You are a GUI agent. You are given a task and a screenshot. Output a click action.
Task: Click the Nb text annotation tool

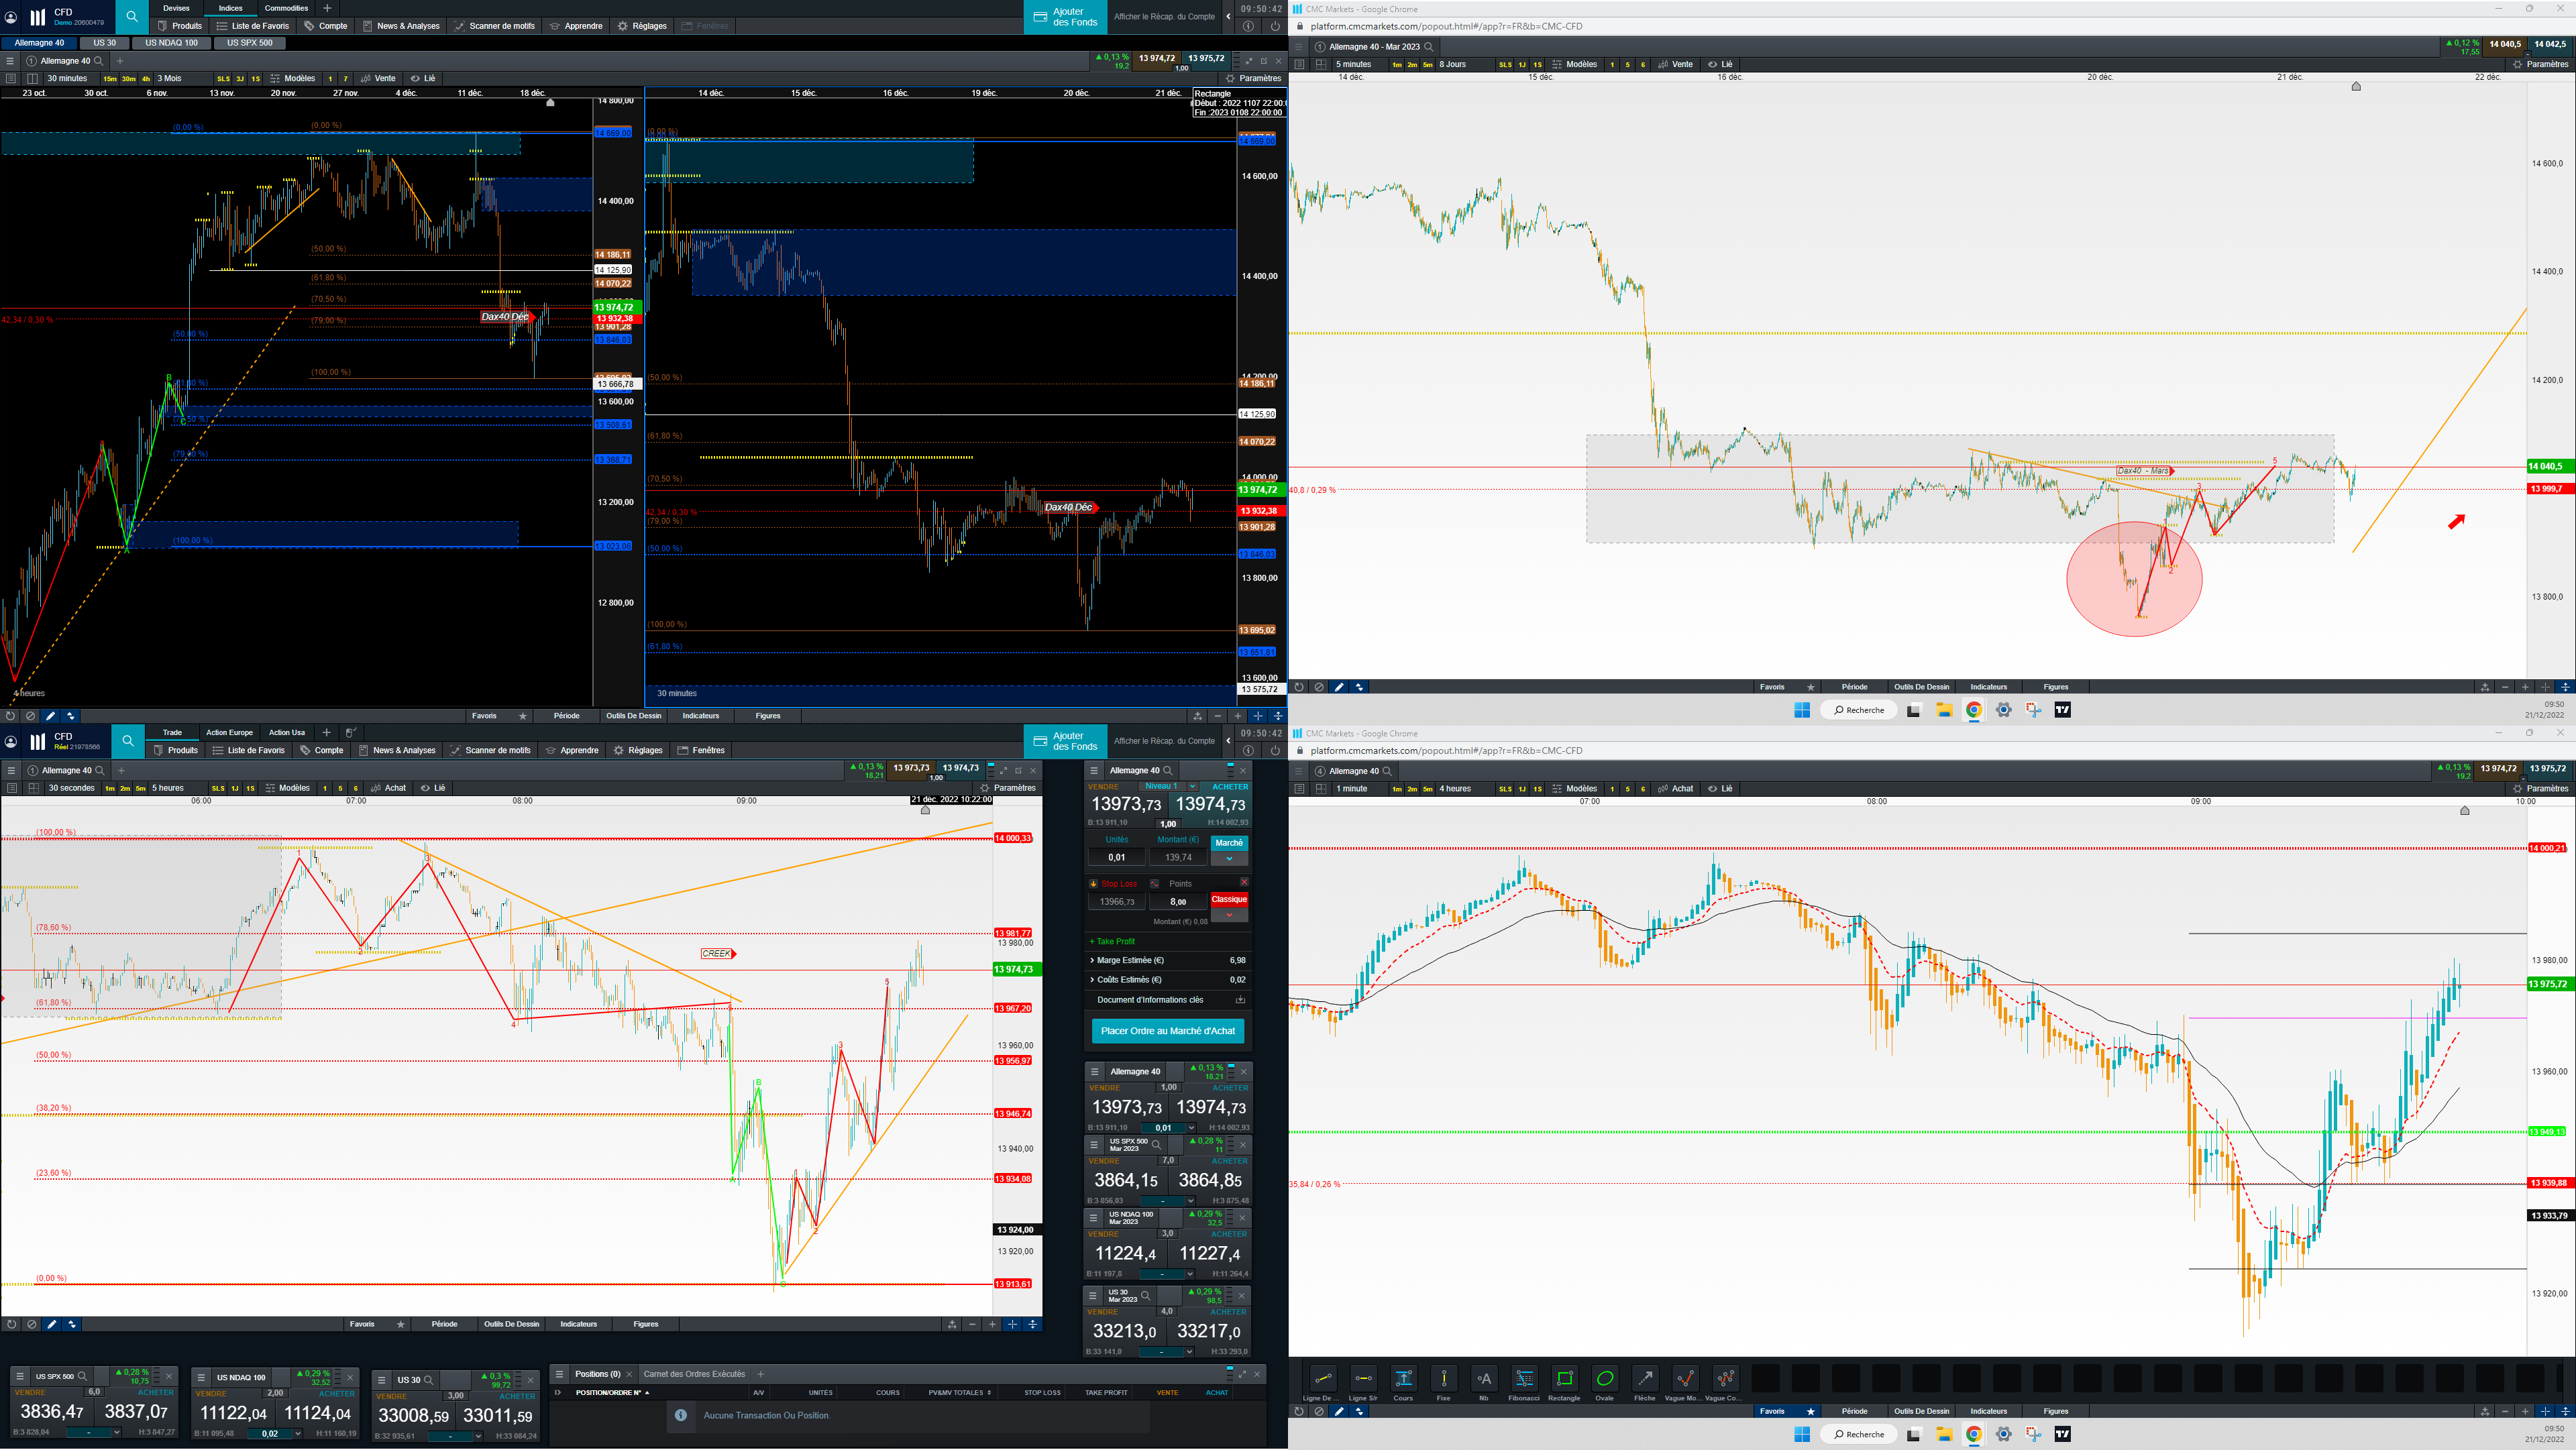(1484, 1379)
